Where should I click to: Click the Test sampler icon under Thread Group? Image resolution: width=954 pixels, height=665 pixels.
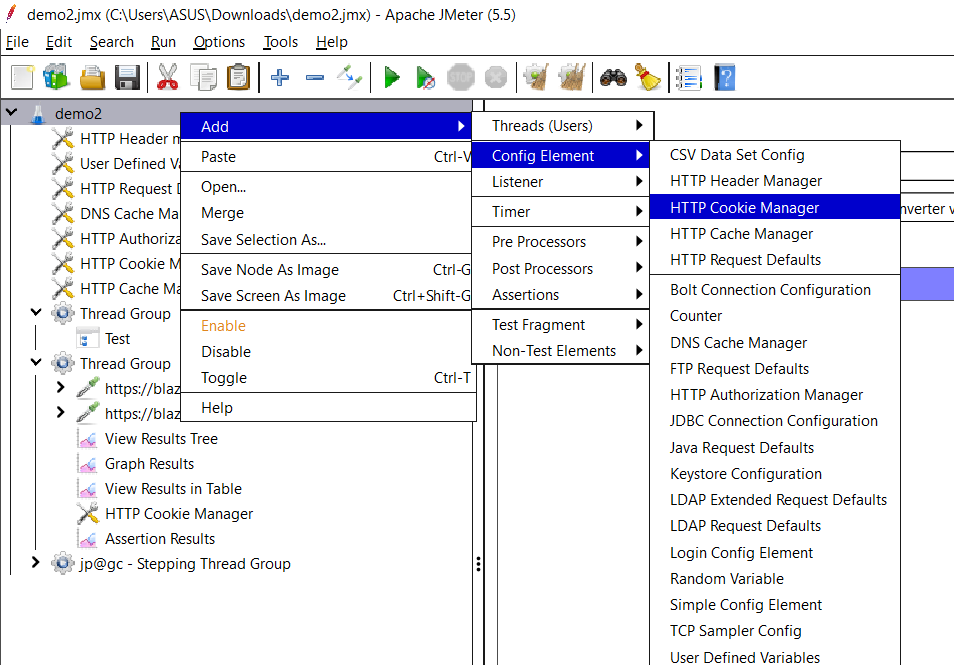(x=88, y=339)
